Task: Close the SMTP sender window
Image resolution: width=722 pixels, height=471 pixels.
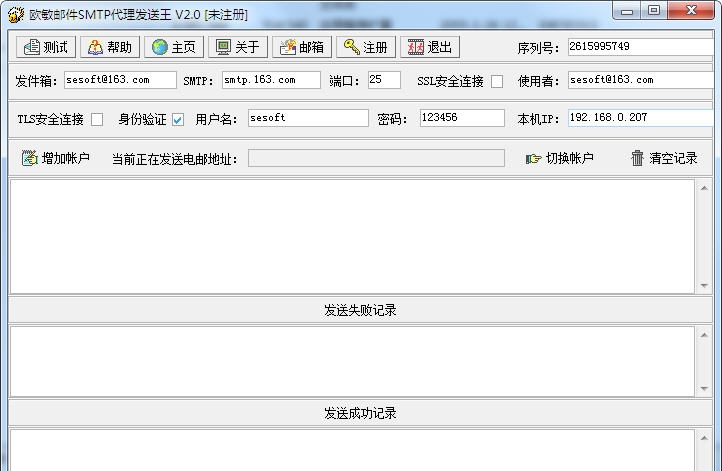Action: click(x=691, y=11)
